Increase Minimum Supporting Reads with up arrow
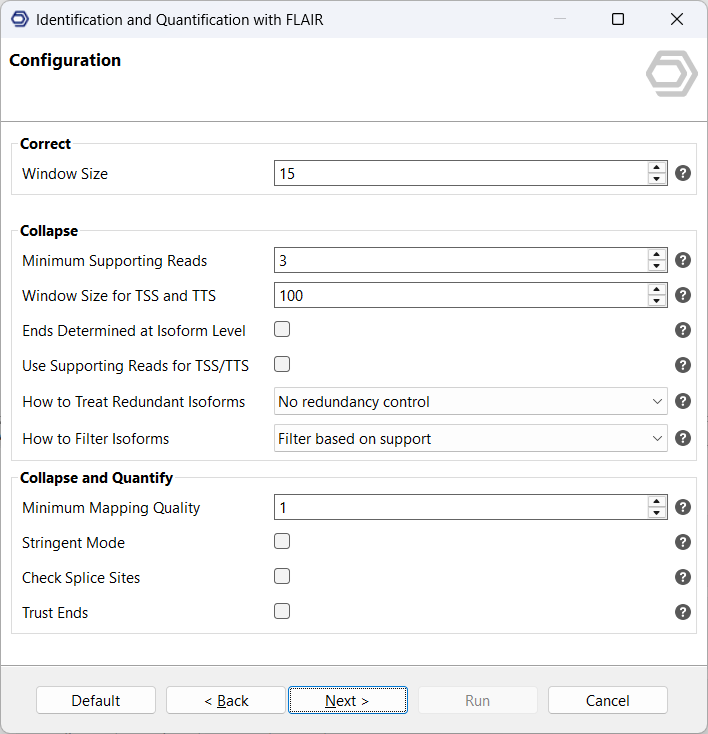The width and height of the screenshot is (708, 734). 657,254
